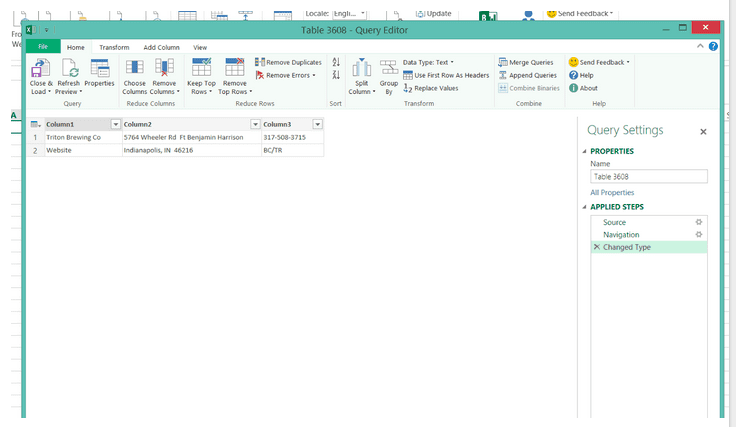Image resolution: width=736 pixels, height=427 pixels.
Task: Click the Group By icon
Action: [x=389, y=69]
